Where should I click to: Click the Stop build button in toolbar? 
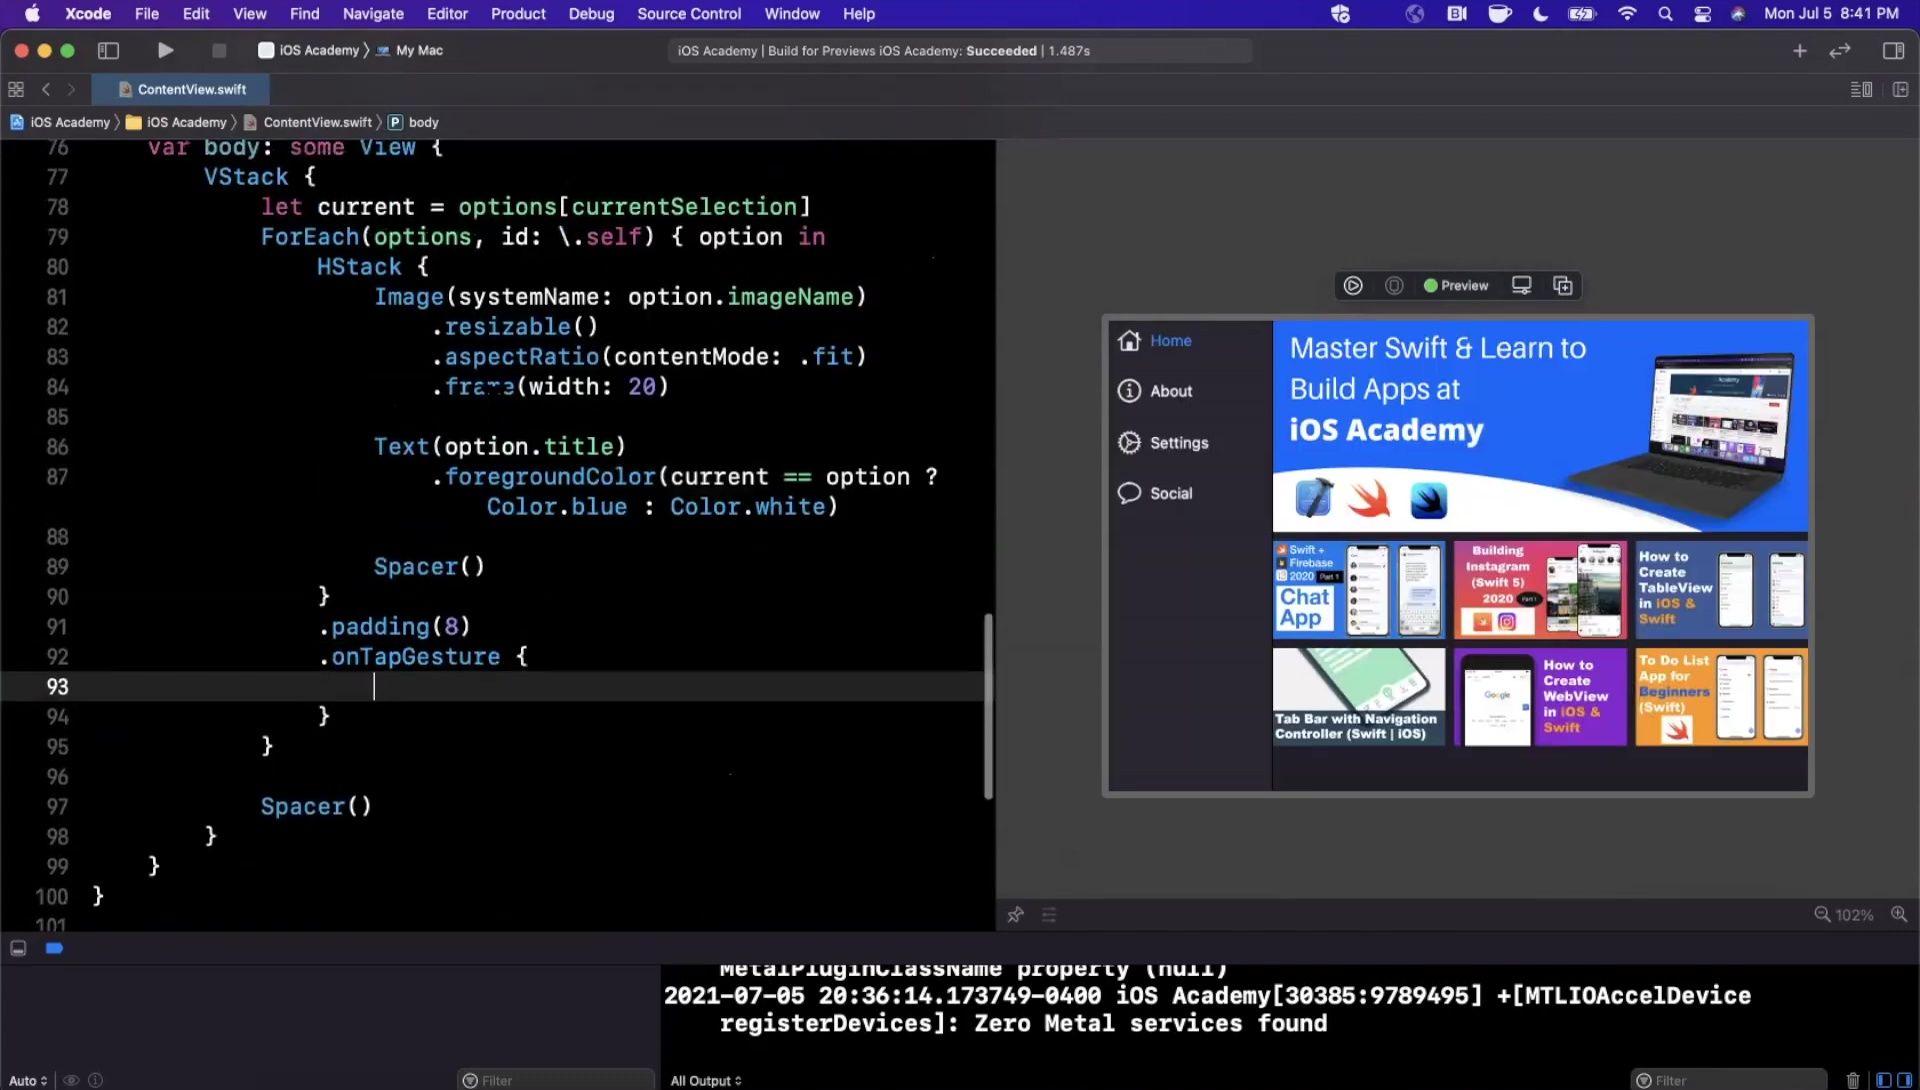(x=219, y=50)
